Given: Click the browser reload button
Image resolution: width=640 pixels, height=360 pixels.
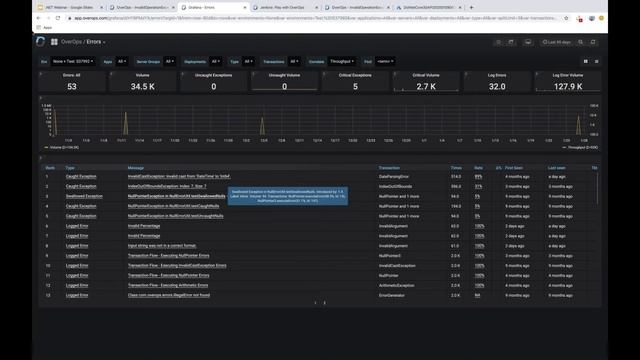Looking at the screenshot, I should pyautogui.click(x=58, y=18).
